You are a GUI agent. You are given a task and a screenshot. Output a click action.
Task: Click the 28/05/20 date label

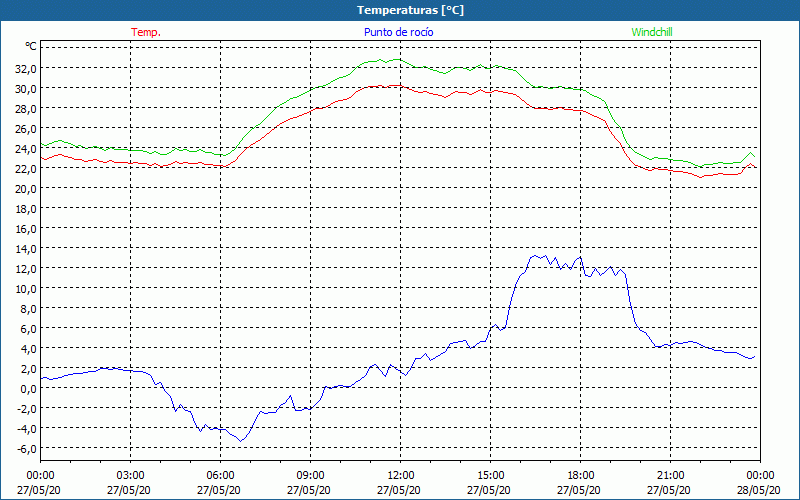[759, 490]
